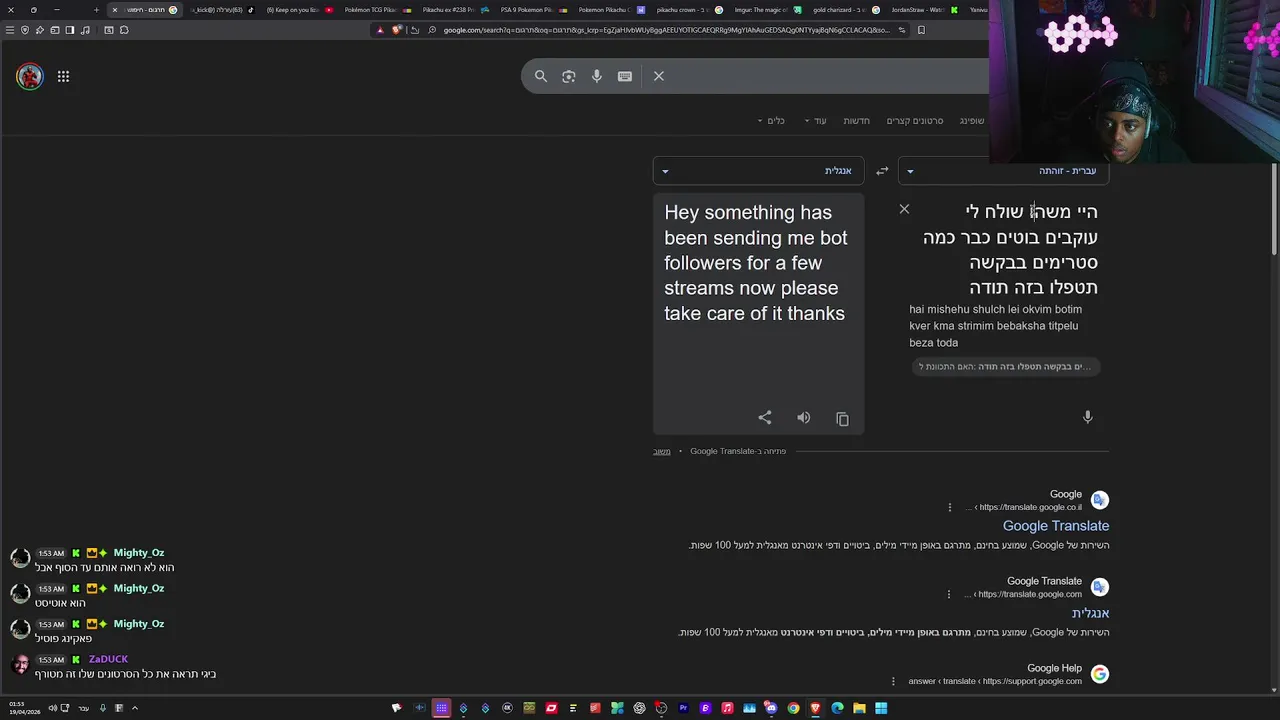This screenshot has height=720, width=1280.
Task: Open source language dropdown עברית - זוהתה
Action: (x=1003, y=171)
